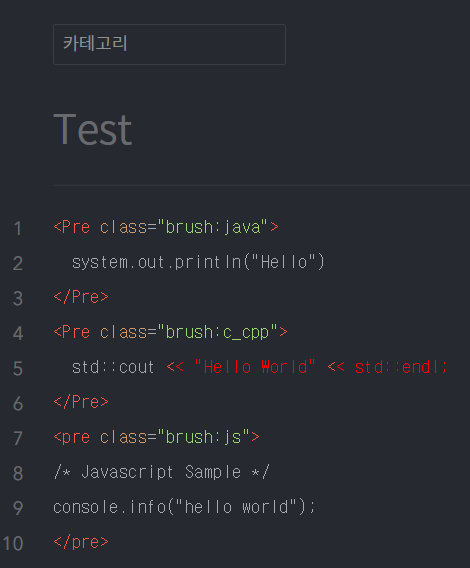Click the closing </pre> tag on line 10
Image resolution: width=470 pixels, height=568 pixels.
point(81,542)
